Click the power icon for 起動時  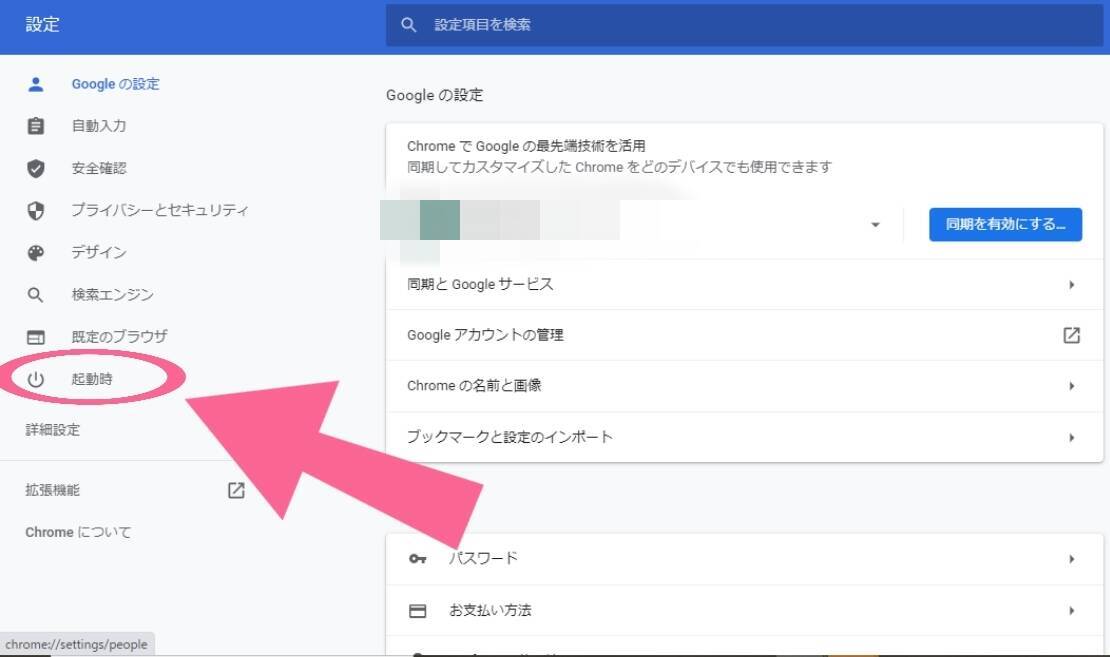[36, 379]
